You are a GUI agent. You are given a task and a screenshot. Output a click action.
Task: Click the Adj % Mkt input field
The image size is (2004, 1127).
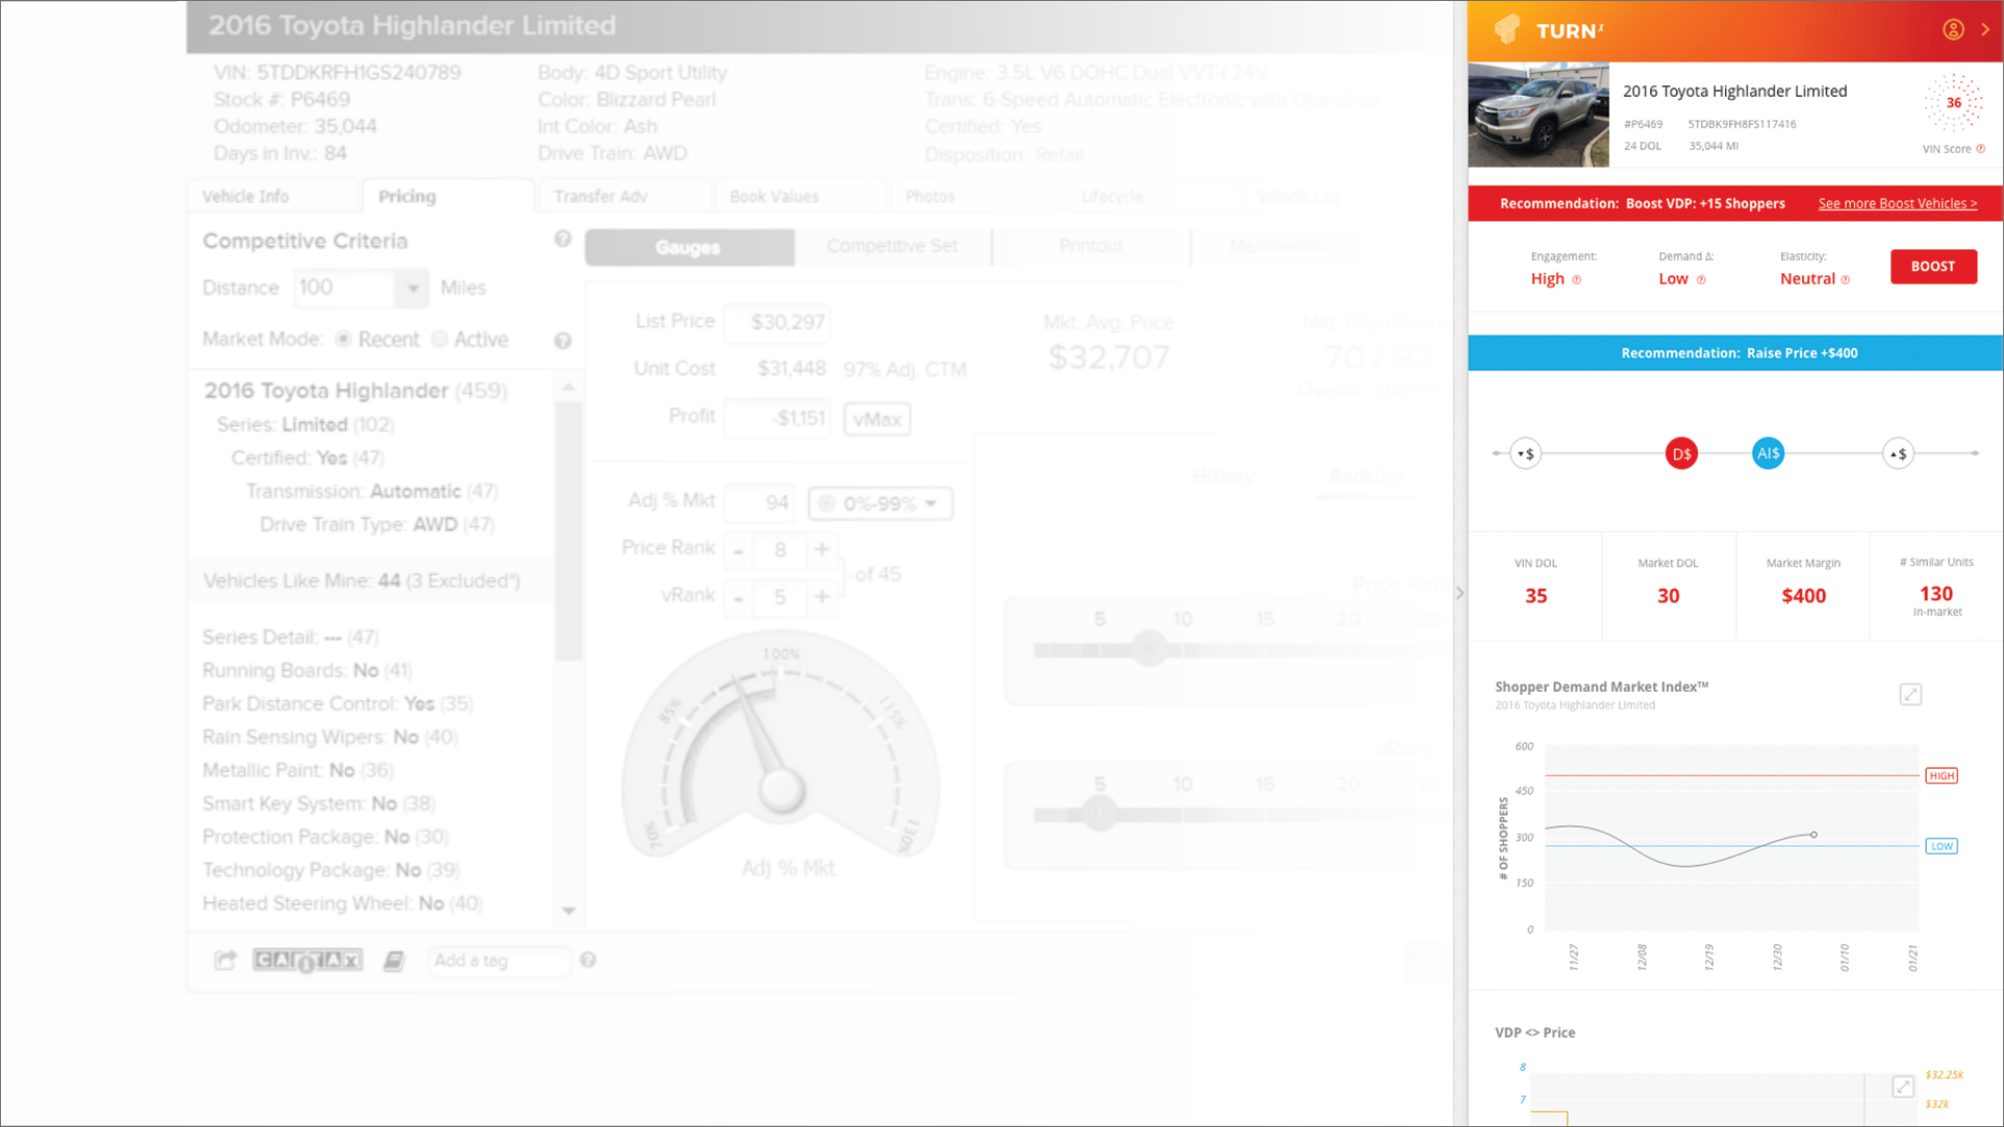coord(760,503)
